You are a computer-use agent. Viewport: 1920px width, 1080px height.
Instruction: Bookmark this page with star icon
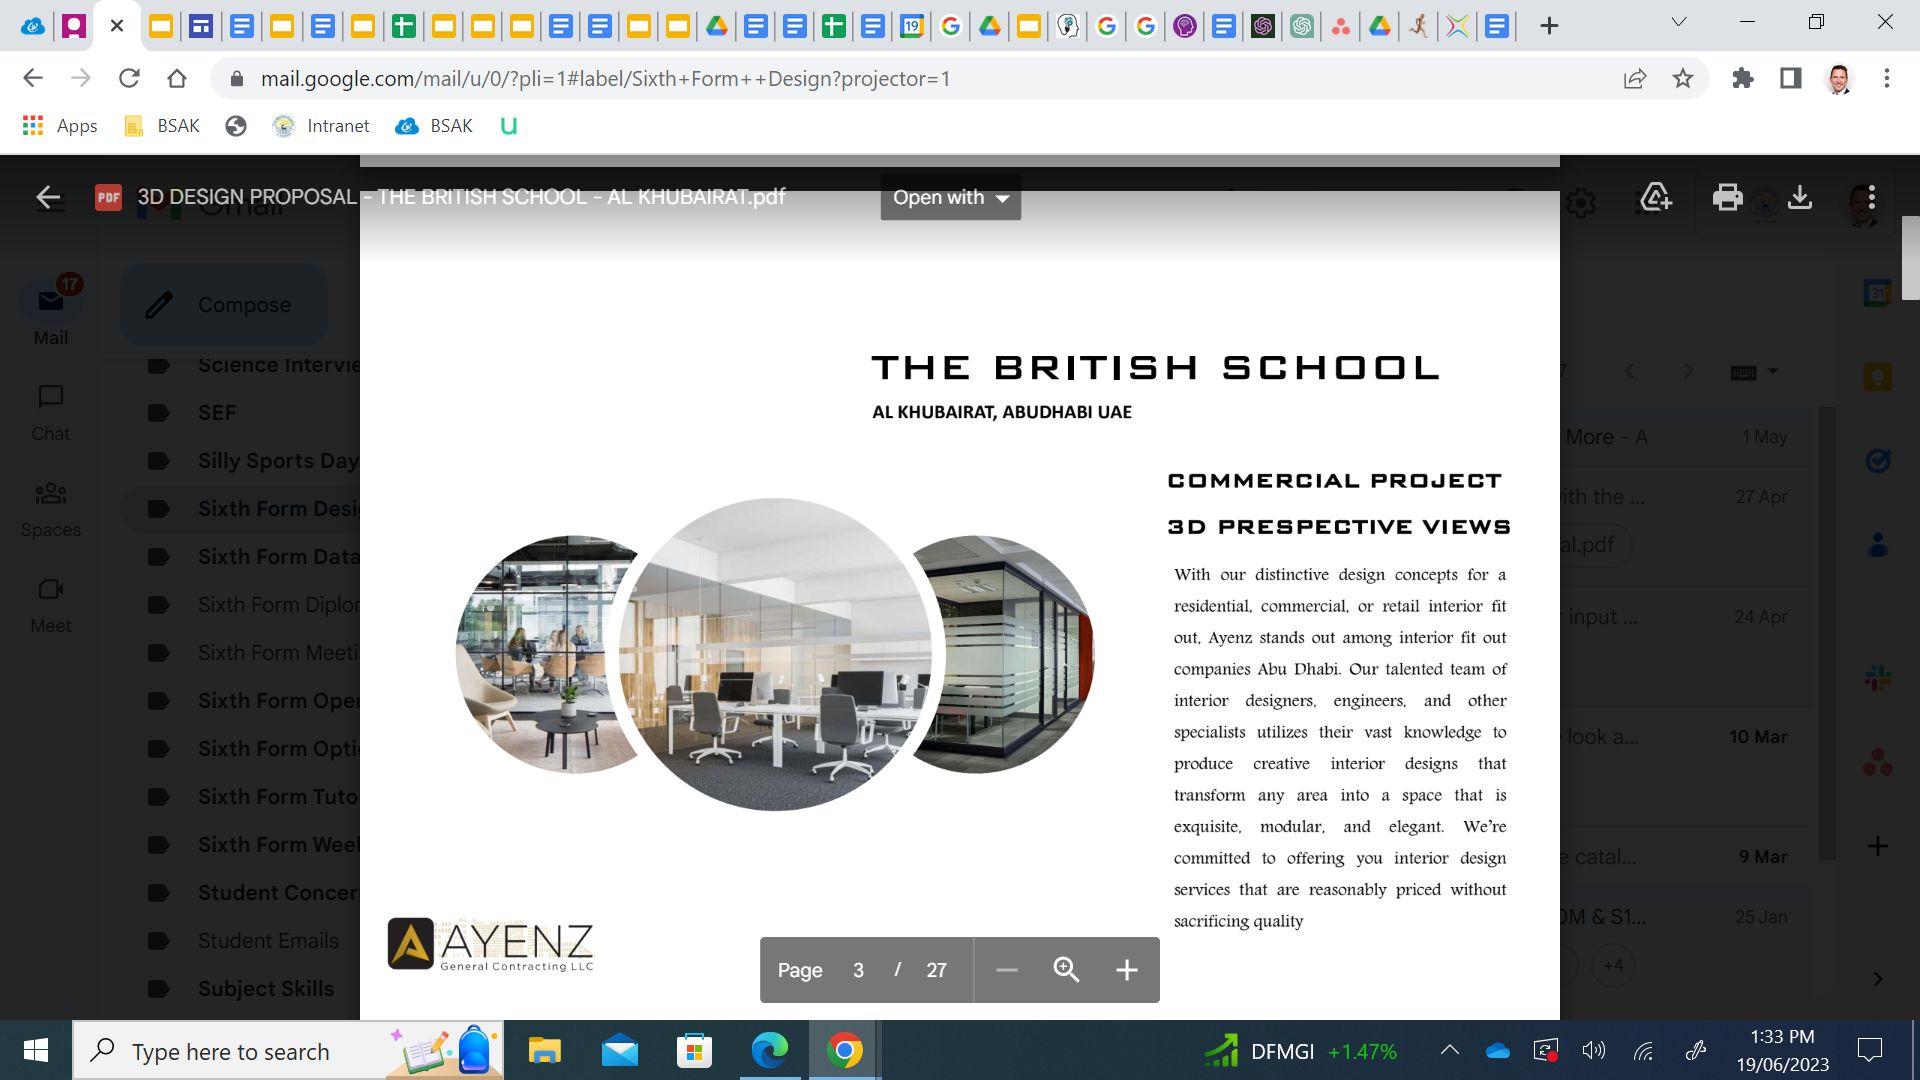click(1683, 78)
